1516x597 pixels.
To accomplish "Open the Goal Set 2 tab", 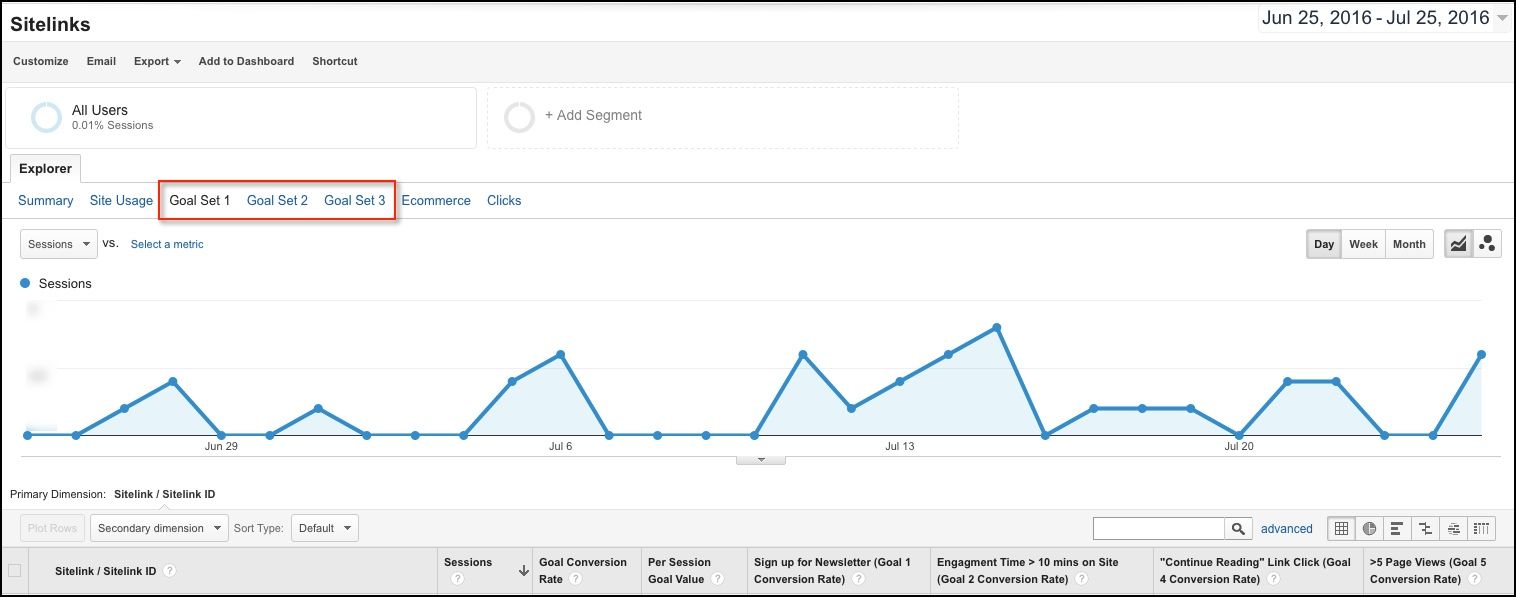I will [277, 200].
